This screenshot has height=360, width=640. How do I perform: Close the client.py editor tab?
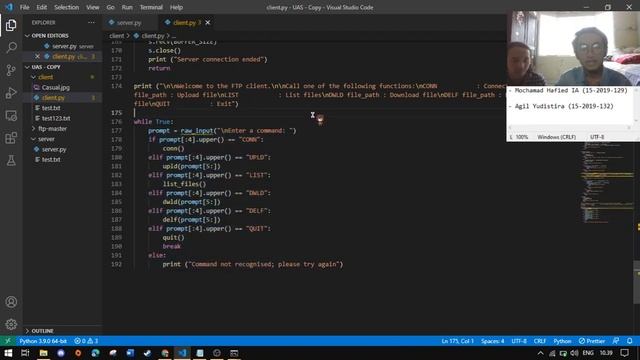tap(208, 22)
